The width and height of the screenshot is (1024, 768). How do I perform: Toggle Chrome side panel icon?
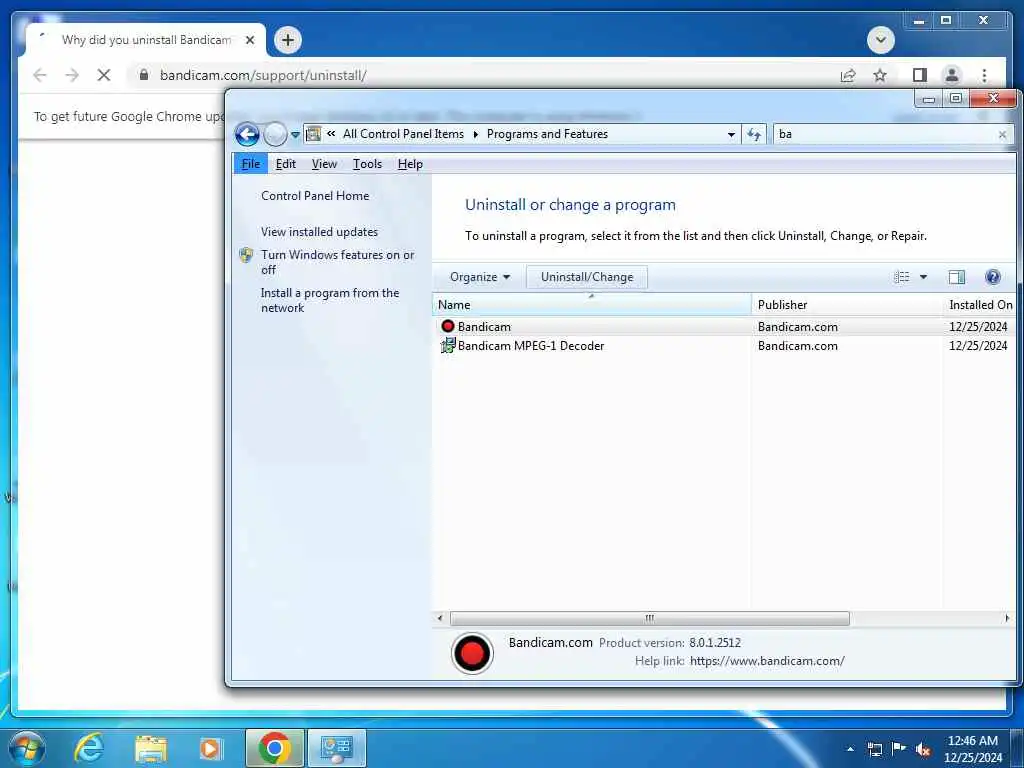(x=920, y=75)
